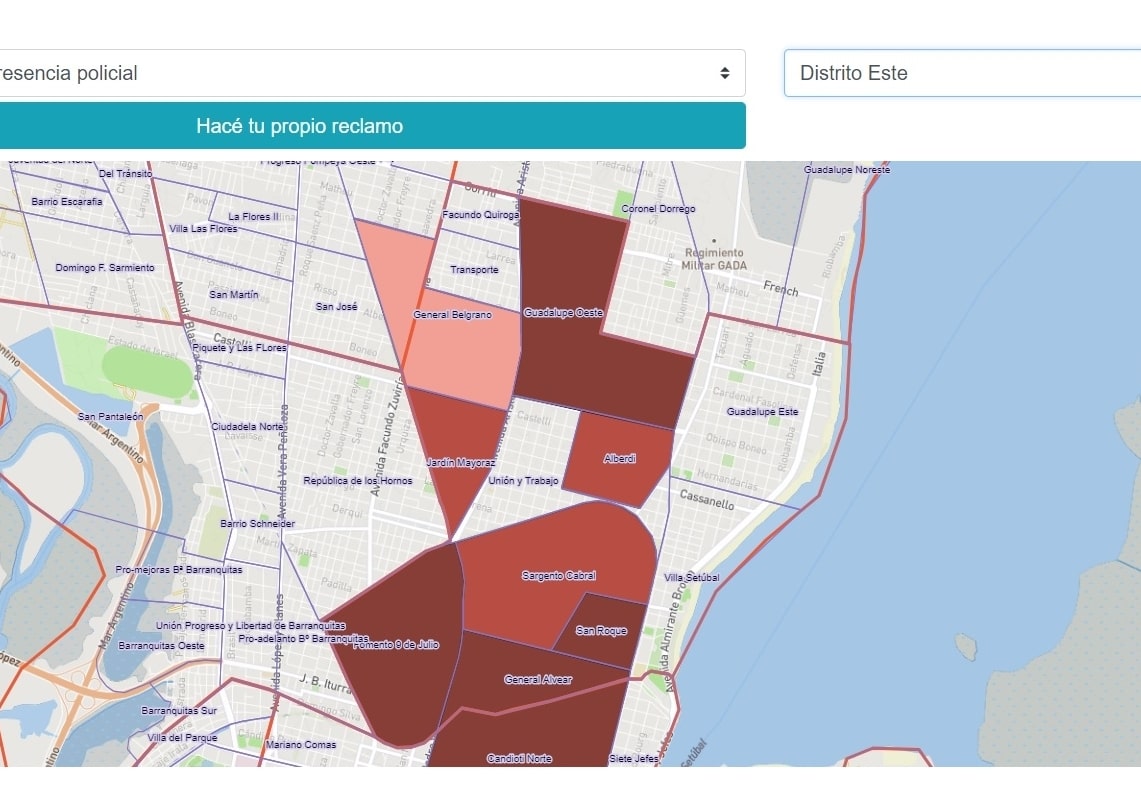This screenshot has width=1141, height=792.
Task: Click the 'La Flores II' label
Action: 253,216
